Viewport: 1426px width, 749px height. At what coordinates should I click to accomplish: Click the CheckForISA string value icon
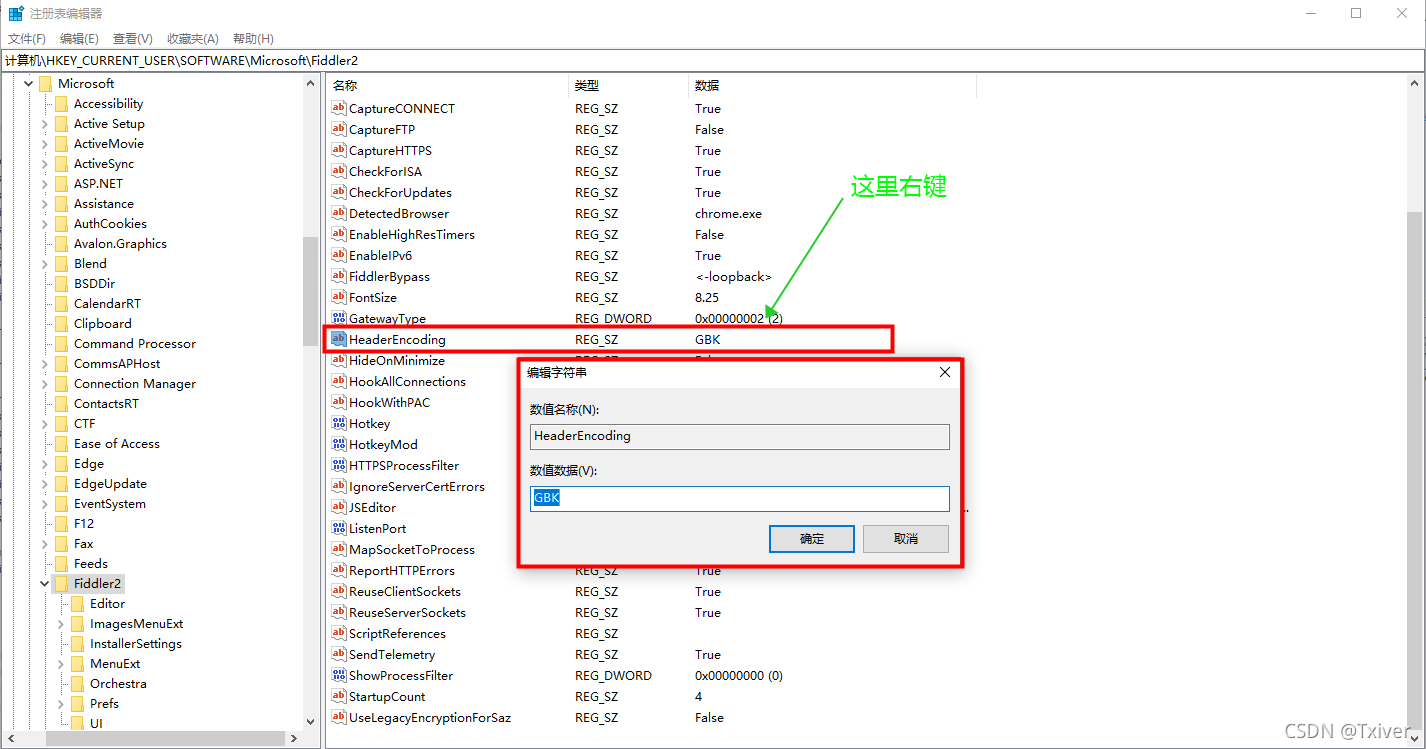tap(338, 171)
